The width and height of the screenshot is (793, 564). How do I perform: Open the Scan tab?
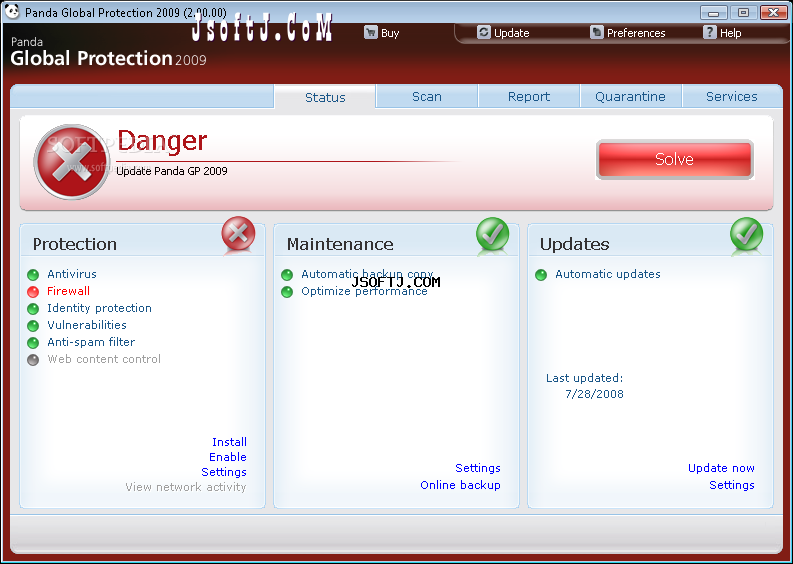click(427, 96)
